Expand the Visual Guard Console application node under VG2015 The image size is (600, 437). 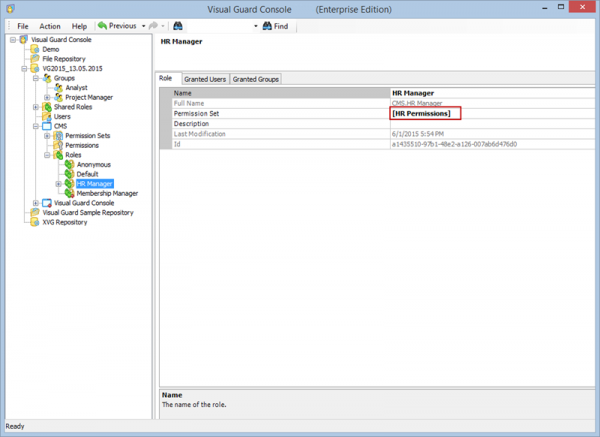pos(36,203)
